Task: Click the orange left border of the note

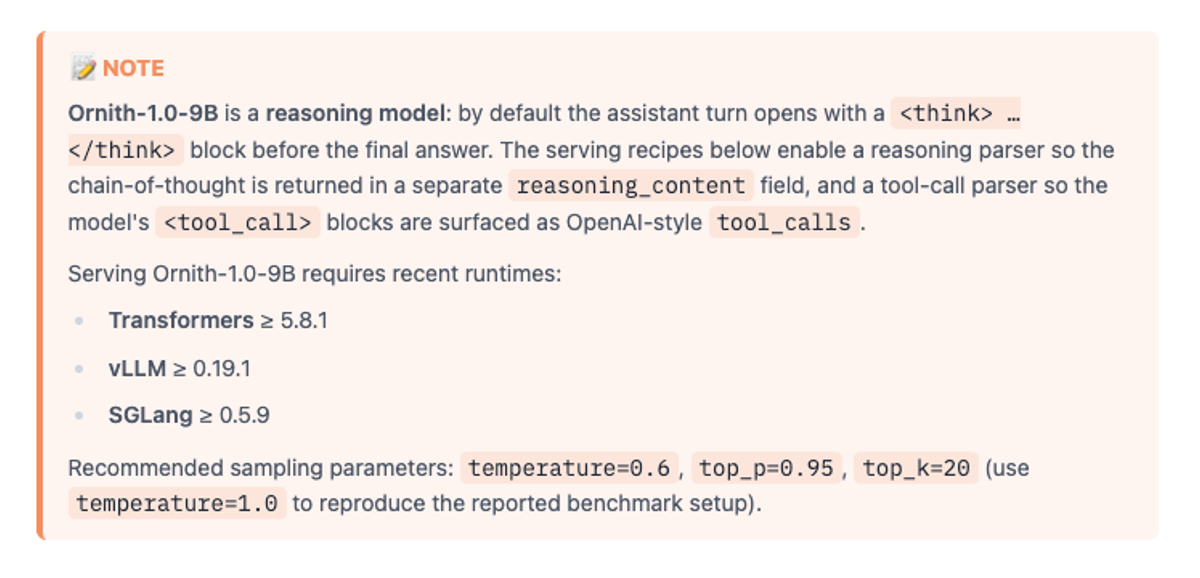Action: click(41, 285)
